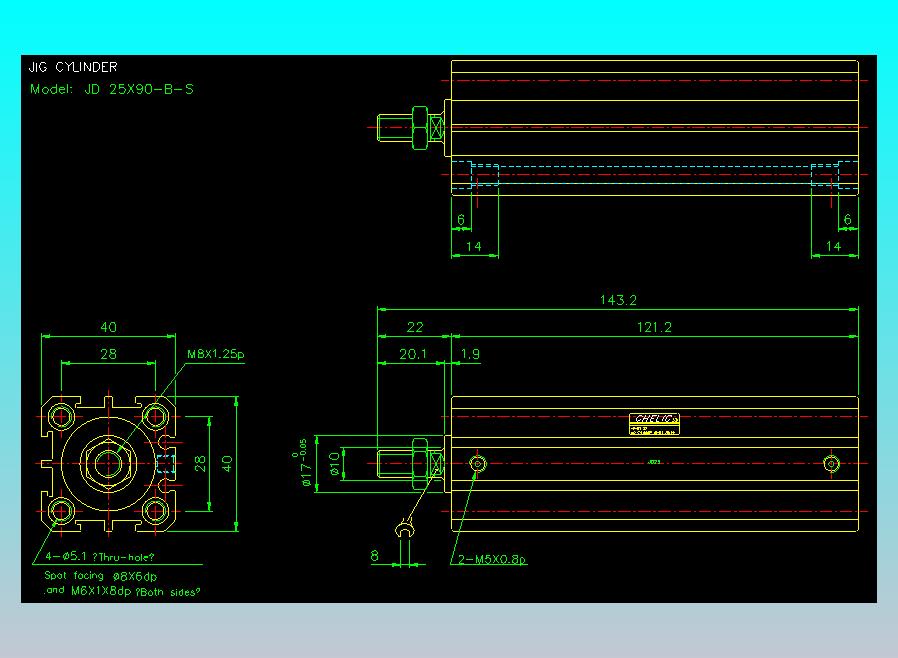The width and height of the screenshot is (898, 658).
Task: Click the M6X1X8dp Both sides note
Action: pyautogui.click(x=122, y=591)
